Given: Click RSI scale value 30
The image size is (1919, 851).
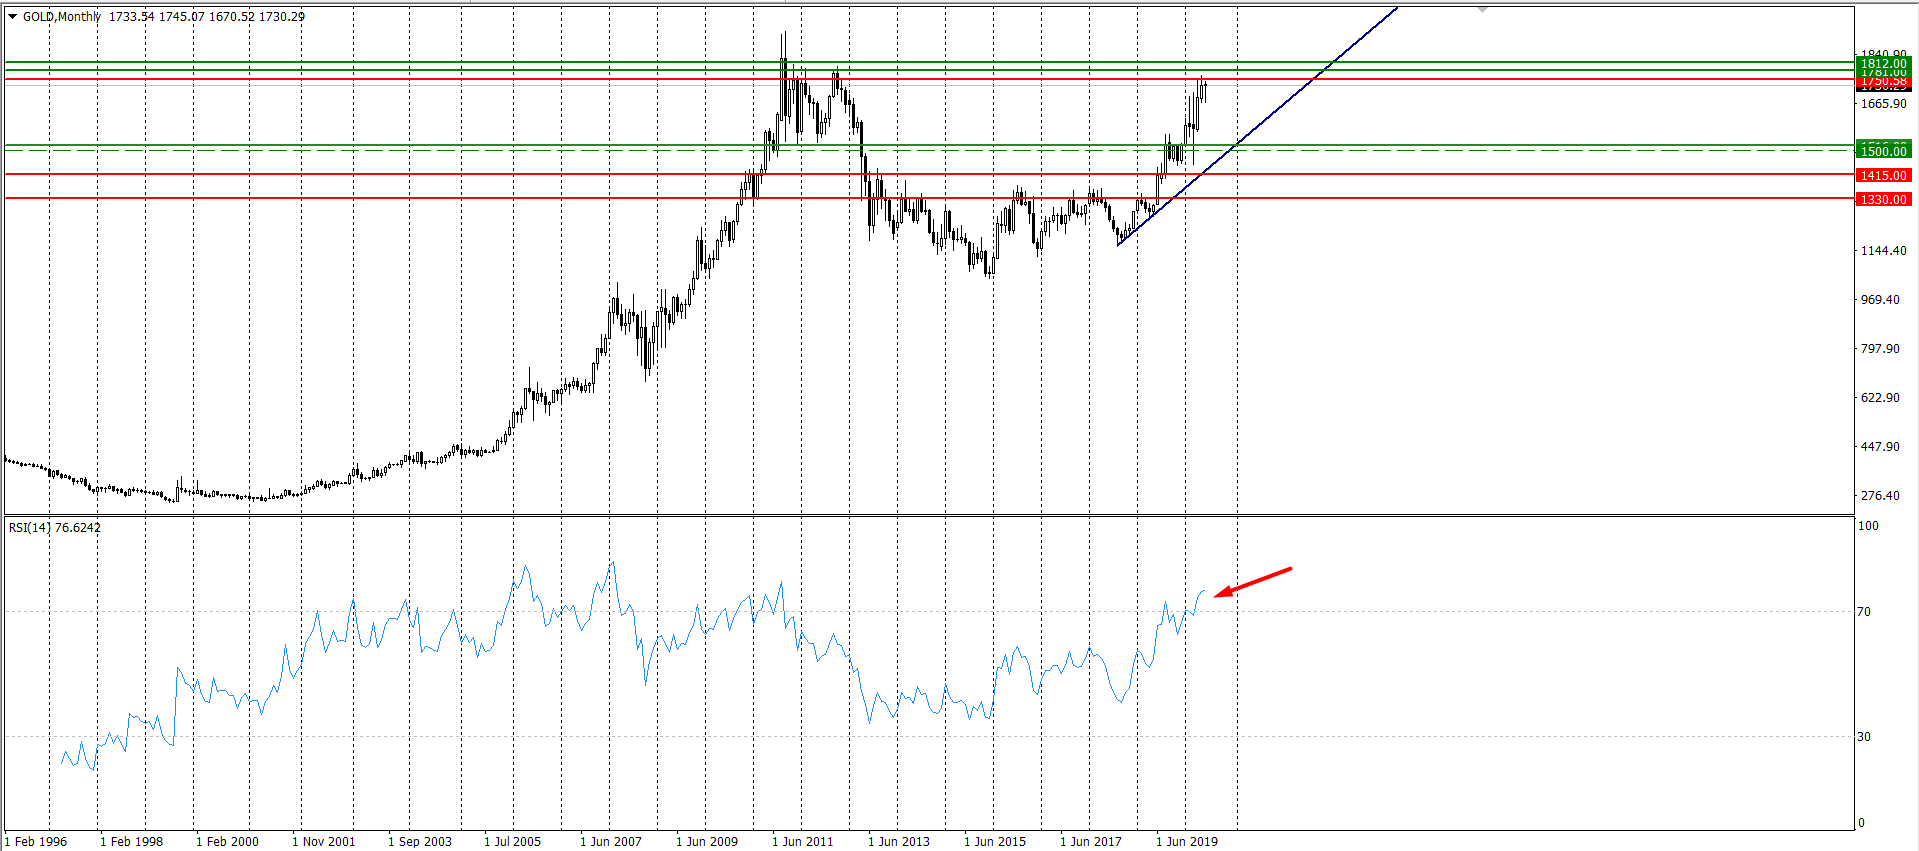Looking at the screenshot, I should coord(1863,736).
